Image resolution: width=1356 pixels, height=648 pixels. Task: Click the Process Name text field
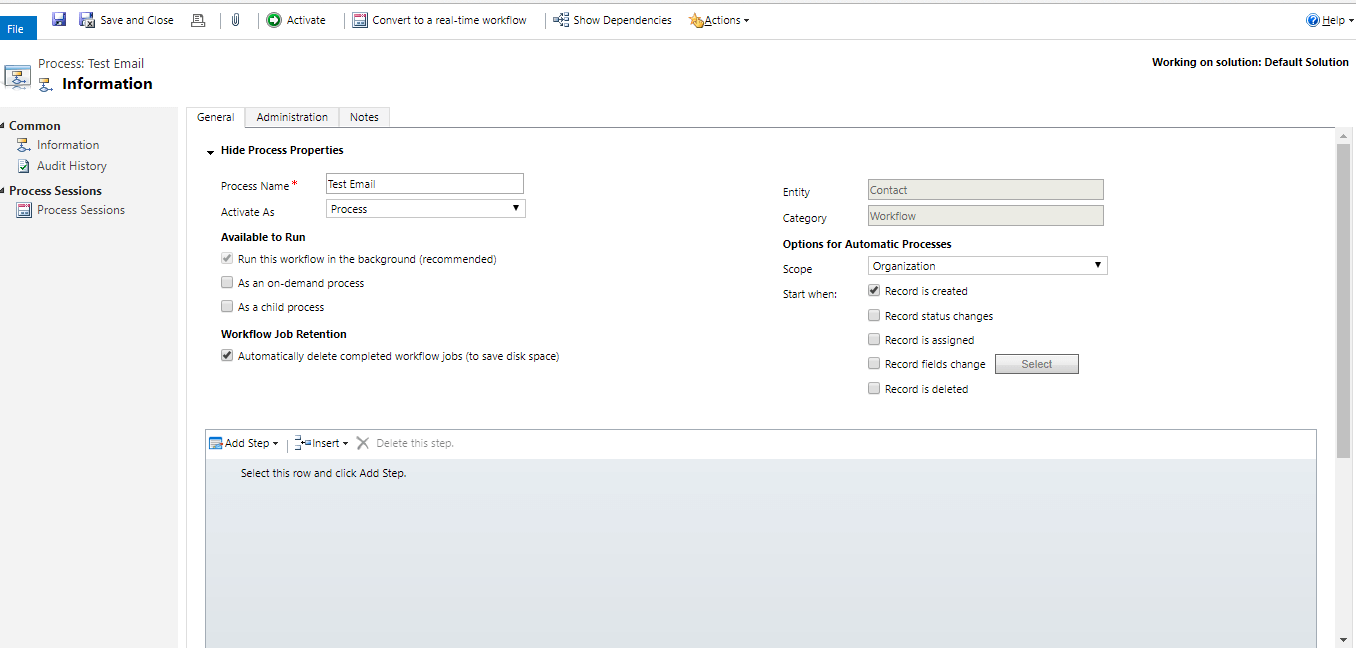(x=424, y=184)
